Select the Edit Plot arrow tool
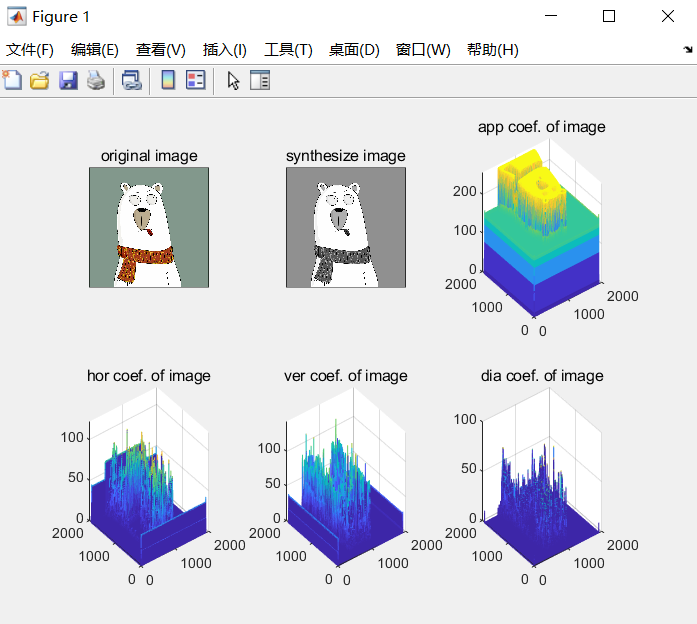Image resolution: width=697 pixels, height=624 pixels. (x=233, y=81)
